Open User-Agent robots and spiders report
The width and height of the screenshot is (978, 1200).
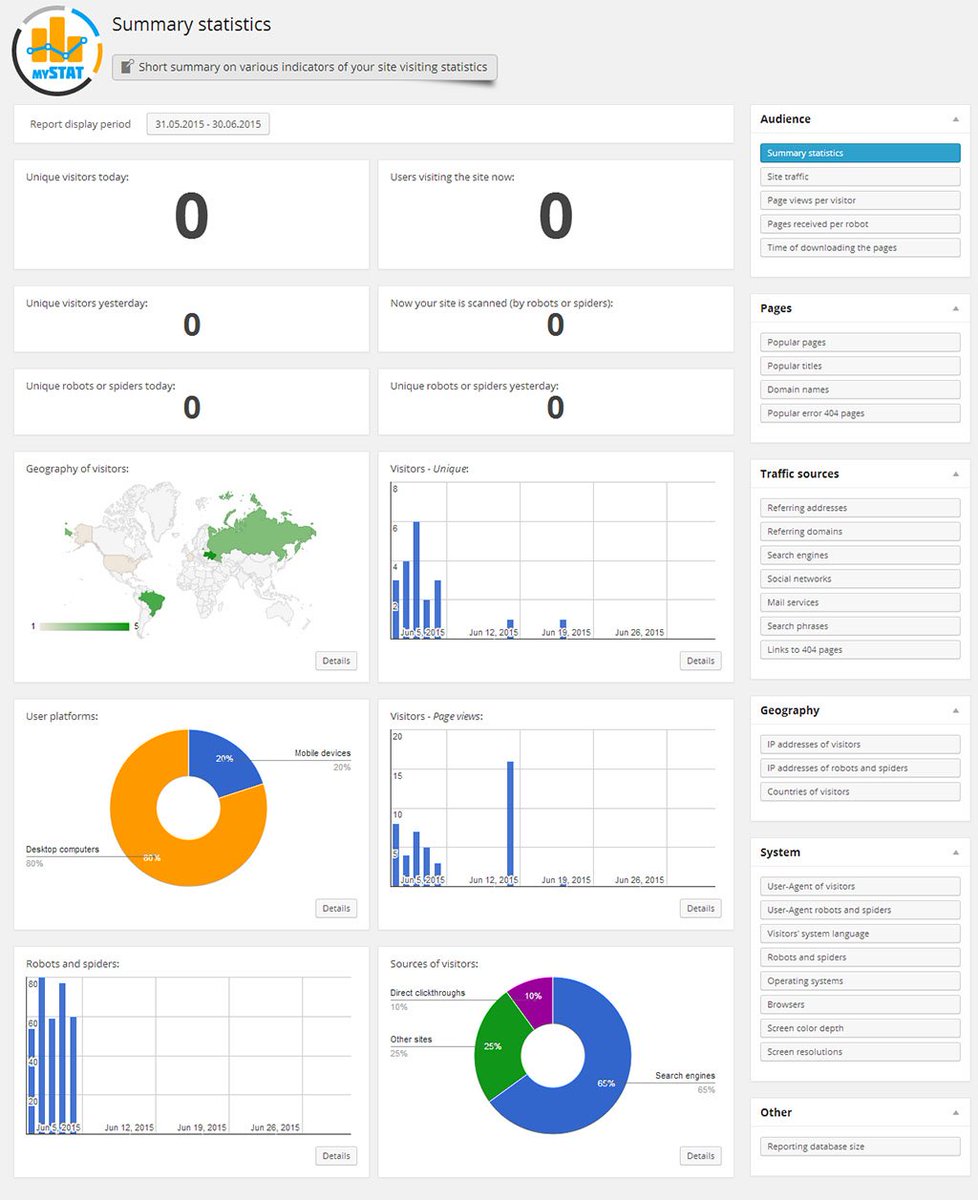860,910
